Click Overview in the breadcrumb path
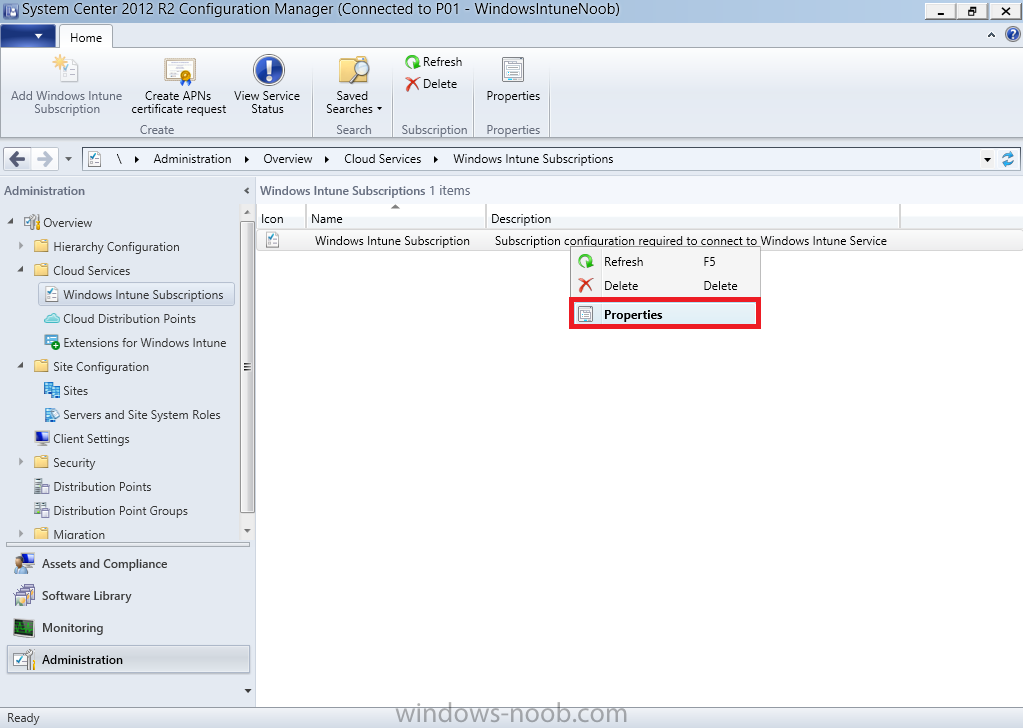1023x728 pixels. (288, 159)
